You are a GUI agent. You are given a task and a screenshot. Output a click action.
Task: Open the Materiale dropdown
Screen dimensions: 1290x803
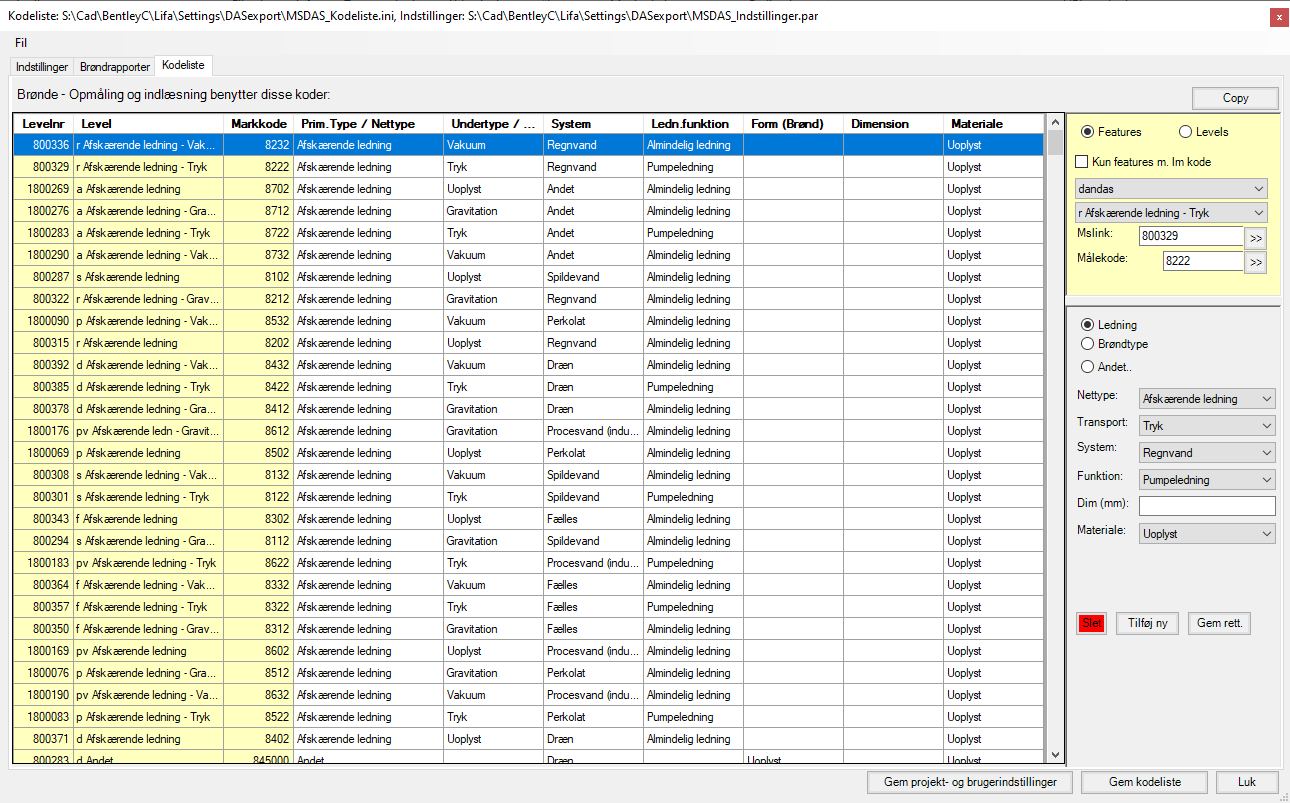(x=1207, y=533)
